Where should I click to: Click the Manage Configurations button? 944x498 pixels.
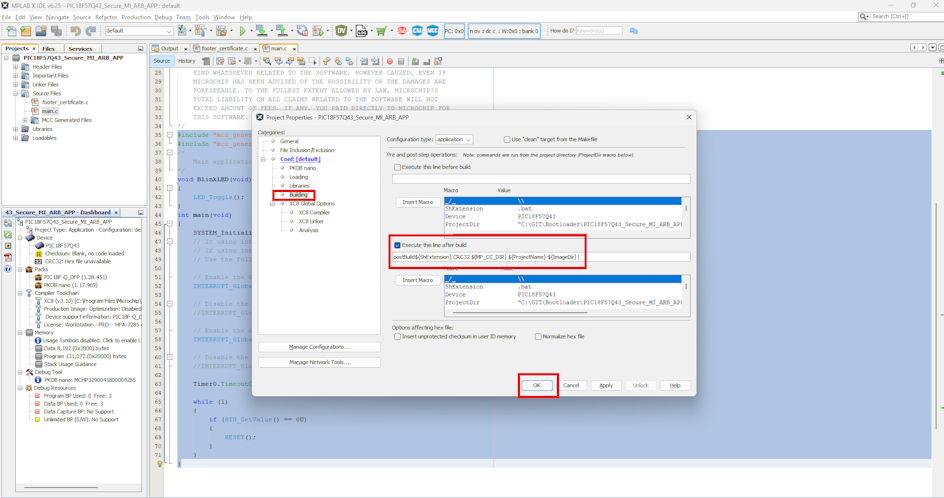318,347
